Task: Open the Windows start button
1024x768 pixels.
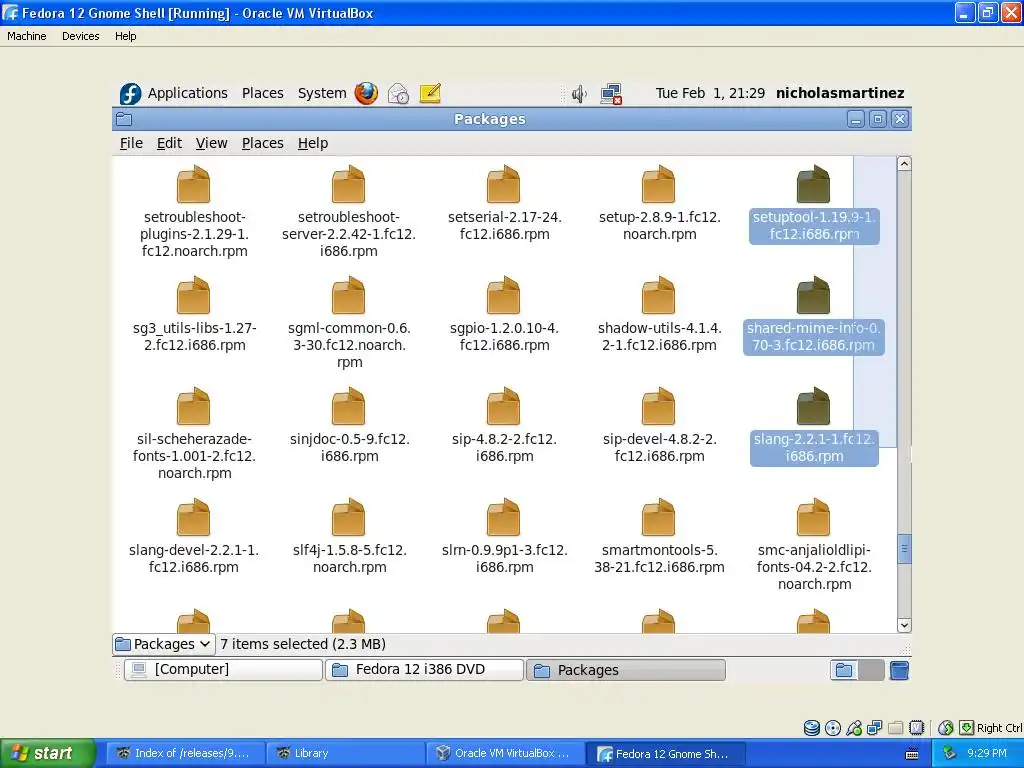Action: click(47, 753)
